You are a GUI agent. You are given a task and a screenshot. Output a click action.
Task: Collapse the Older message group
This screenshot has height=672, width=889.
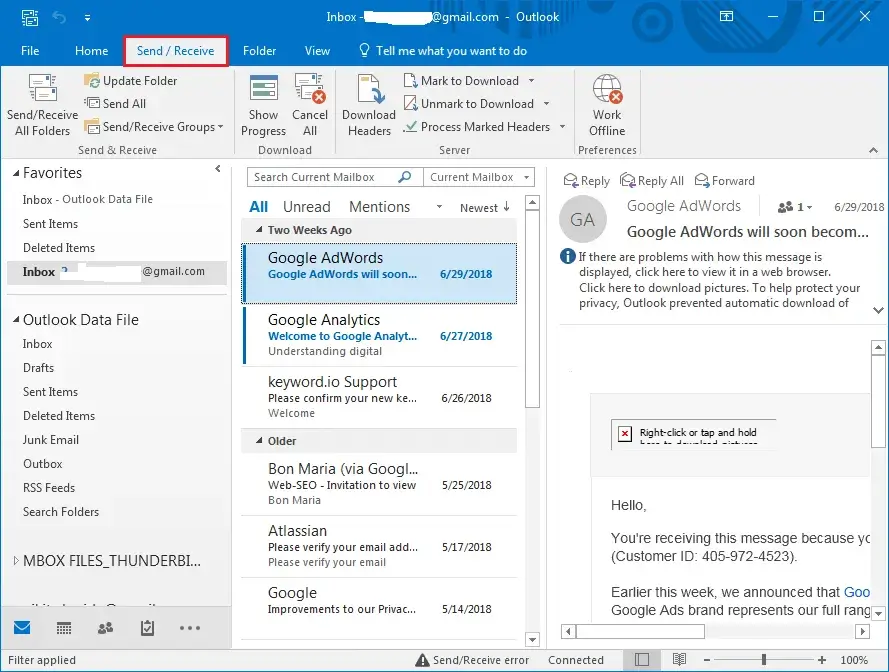[259, 441]
